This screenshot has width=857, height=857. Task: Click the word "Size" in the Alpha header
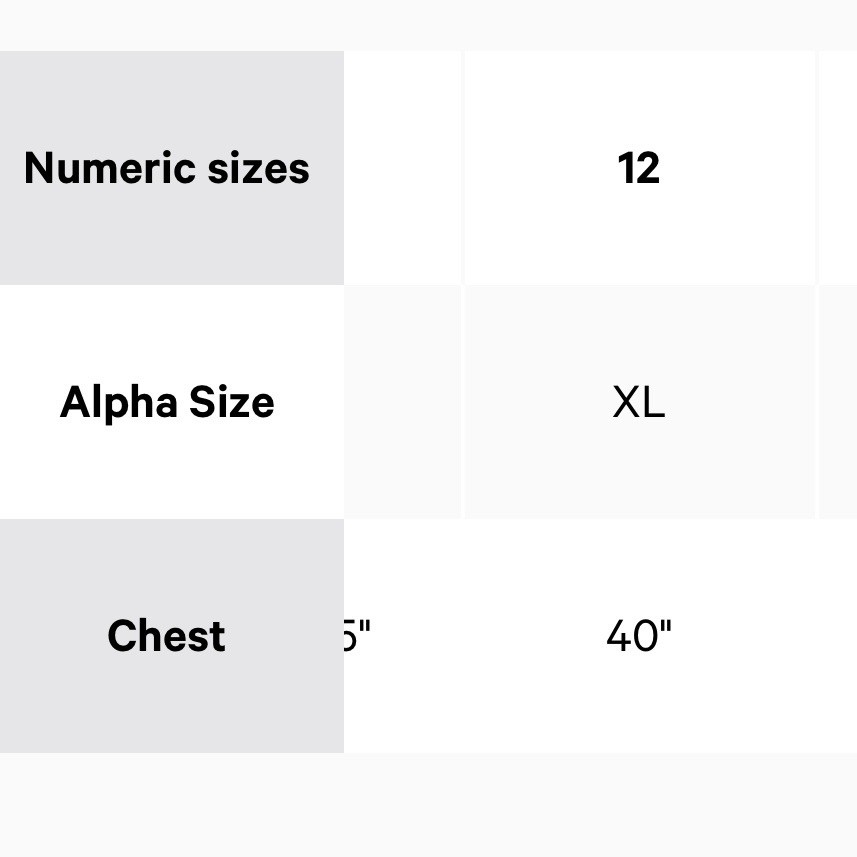[231, 403]
